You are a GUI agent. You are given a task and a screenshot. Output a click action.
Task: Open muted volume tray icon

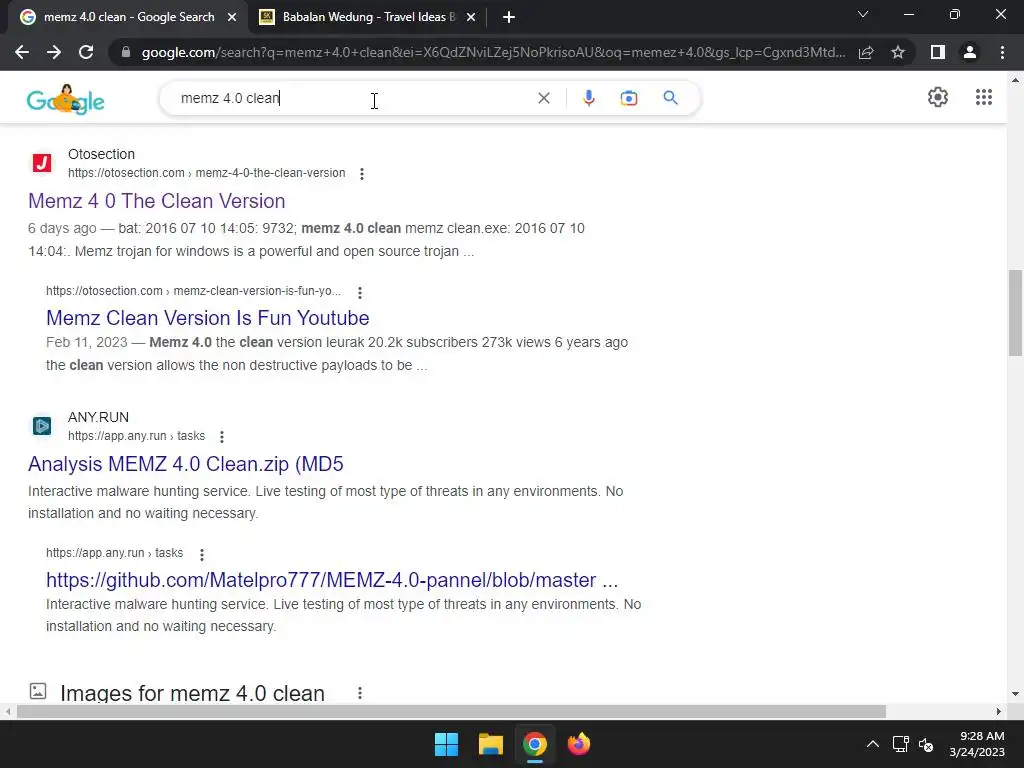click(x=926, y=744)
